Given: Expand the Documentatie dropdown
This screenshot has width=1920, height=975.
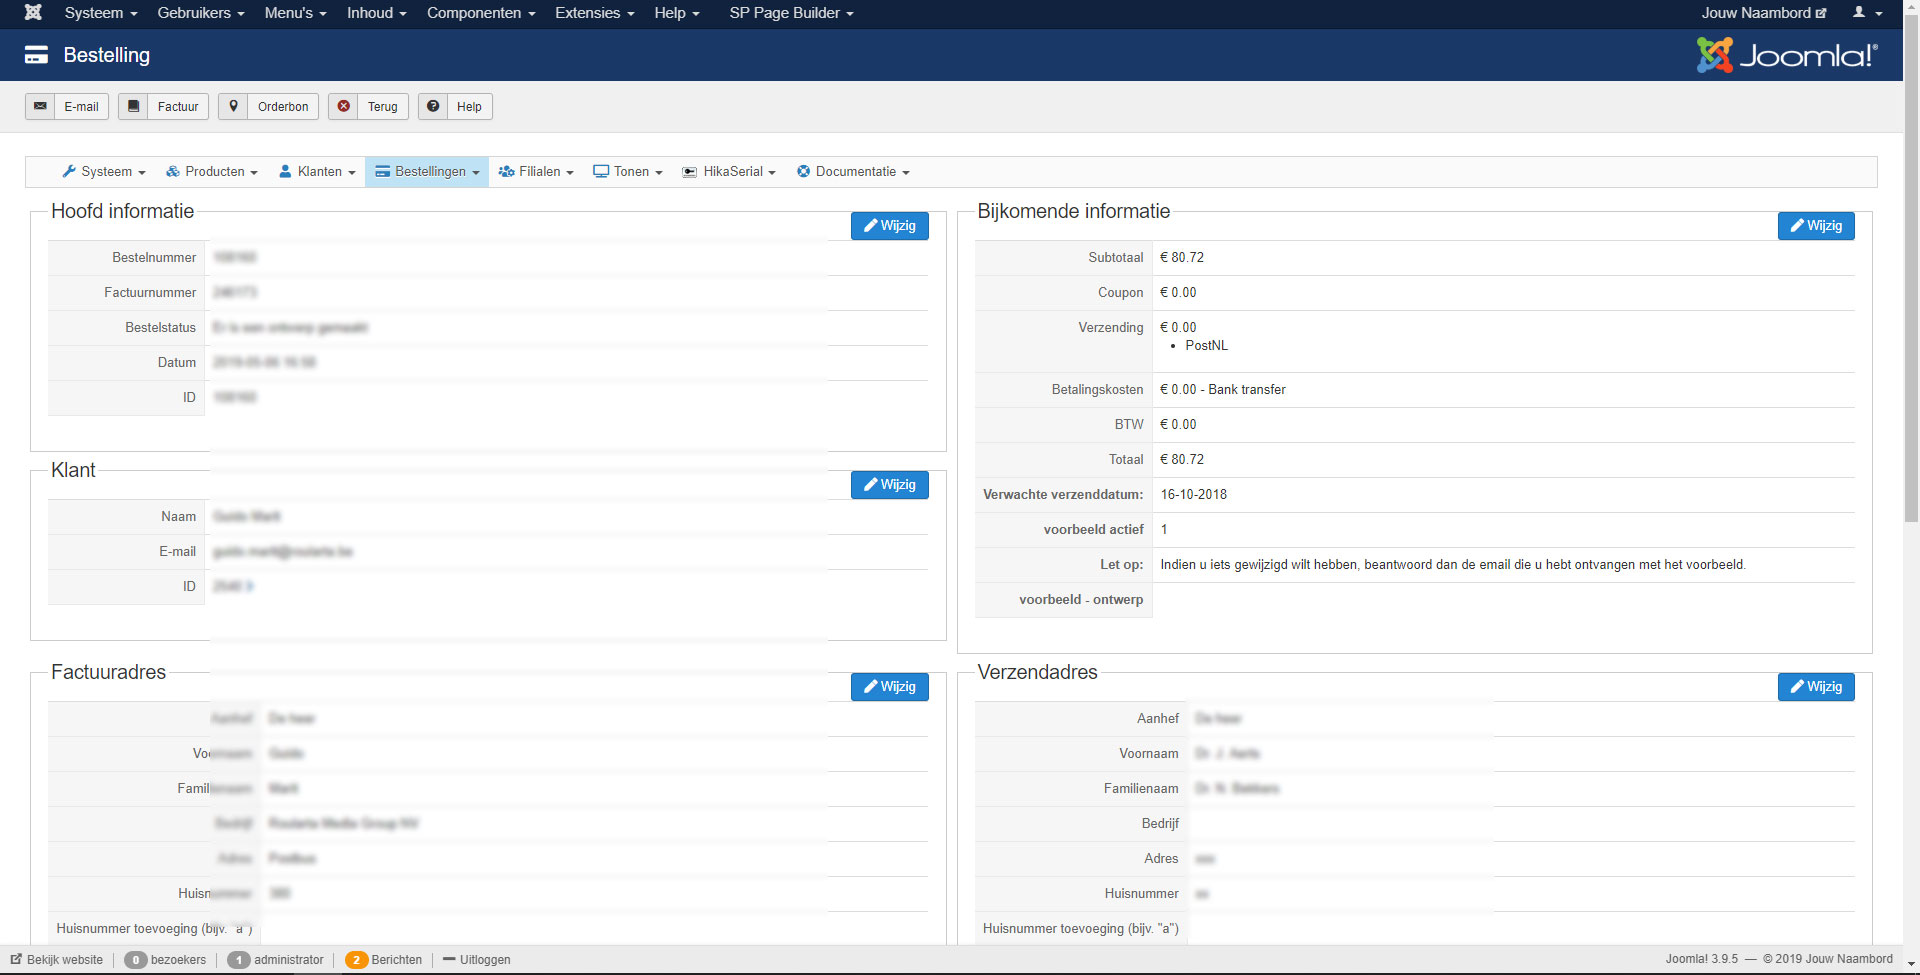Looking at the screenshot, I should pos(853,172).
